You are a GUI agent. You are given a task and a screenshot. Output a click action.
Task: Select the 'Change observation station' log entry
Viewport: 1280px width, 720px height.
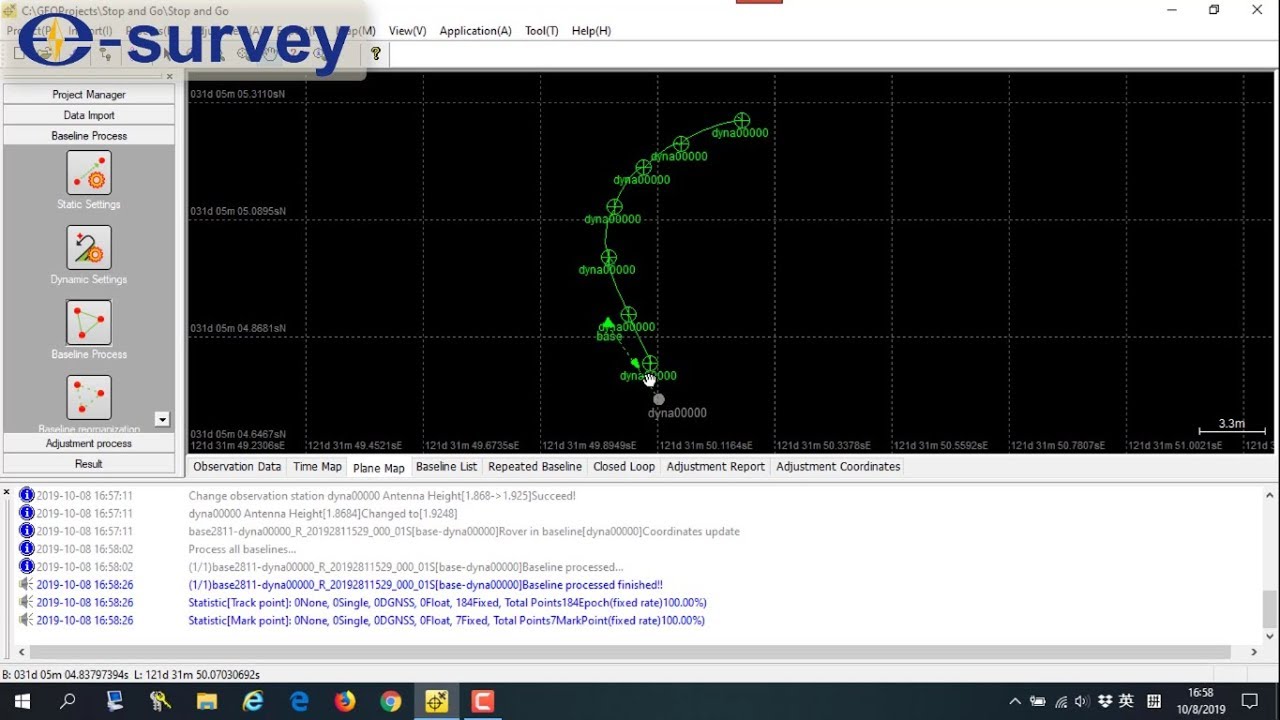tap(382, 495)
